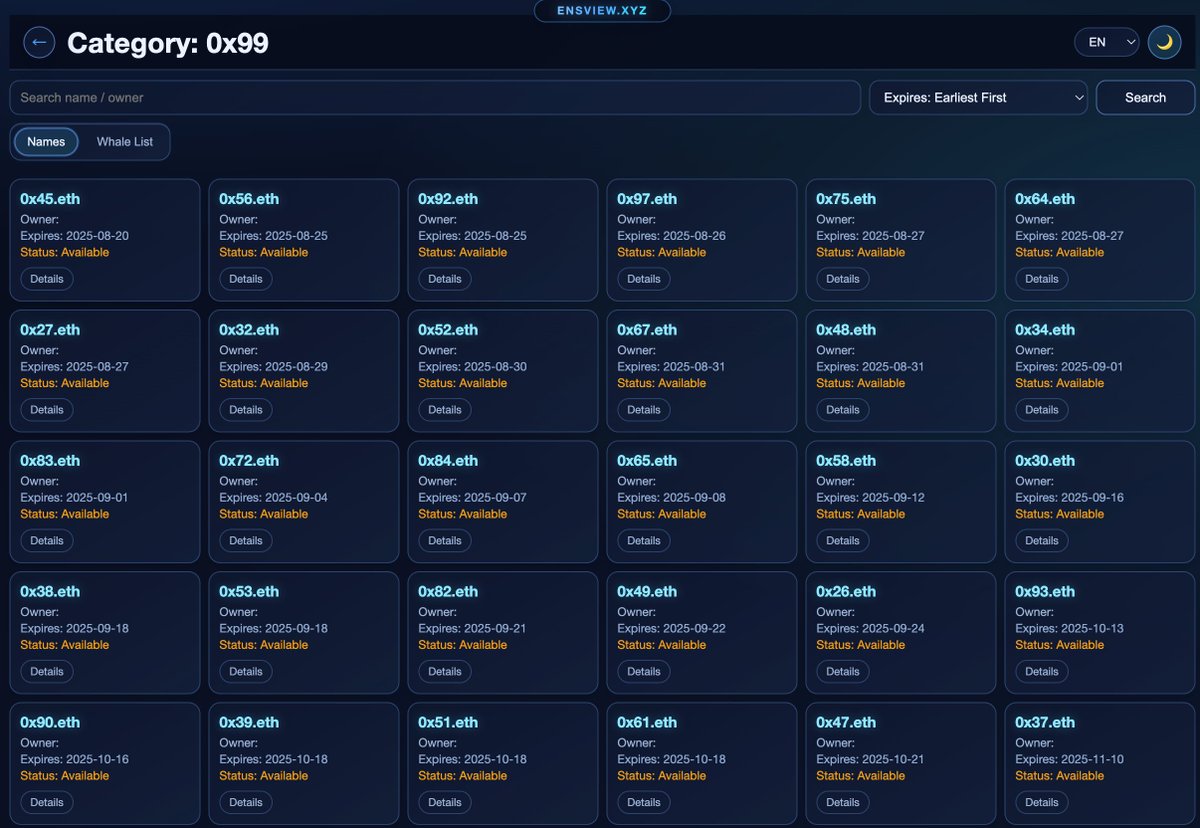The height and width of the screenshot is (828, 1200).
Task: Click the ENSVIEW.XYZ badge
Action: coord(602,11)
